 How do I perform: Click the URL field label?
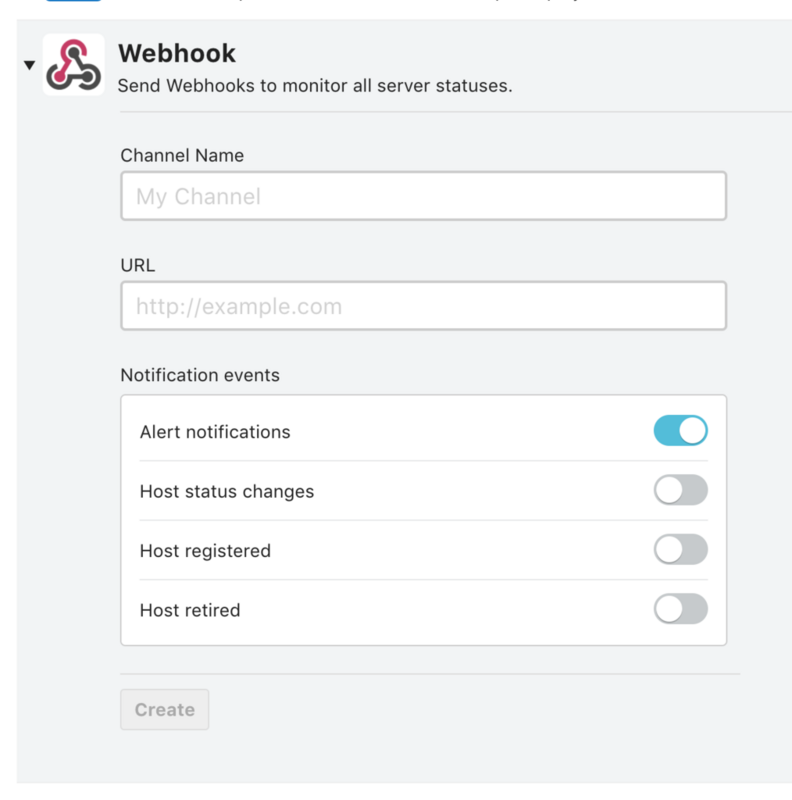[138, 265]
